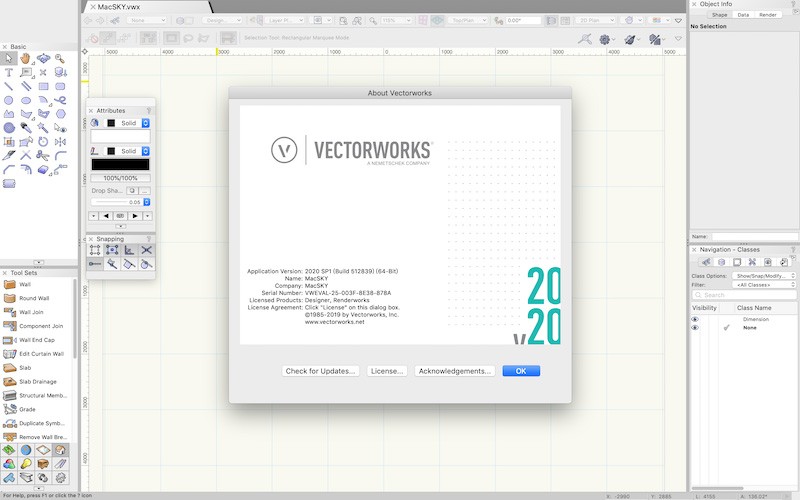800x500 pixels.
Task: Toggle visibility of Dimension class
Action: pyautogui.click(x=694, y=319)
